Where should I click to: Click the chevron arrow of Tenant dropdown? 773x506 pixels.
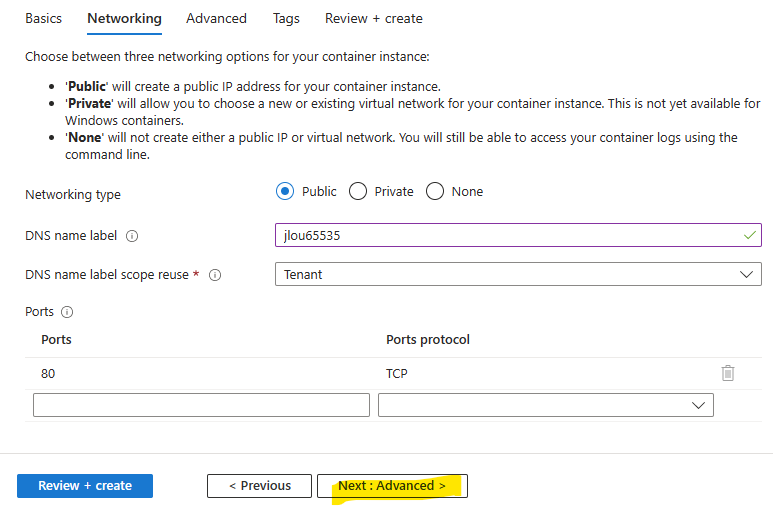pos(746,274)
